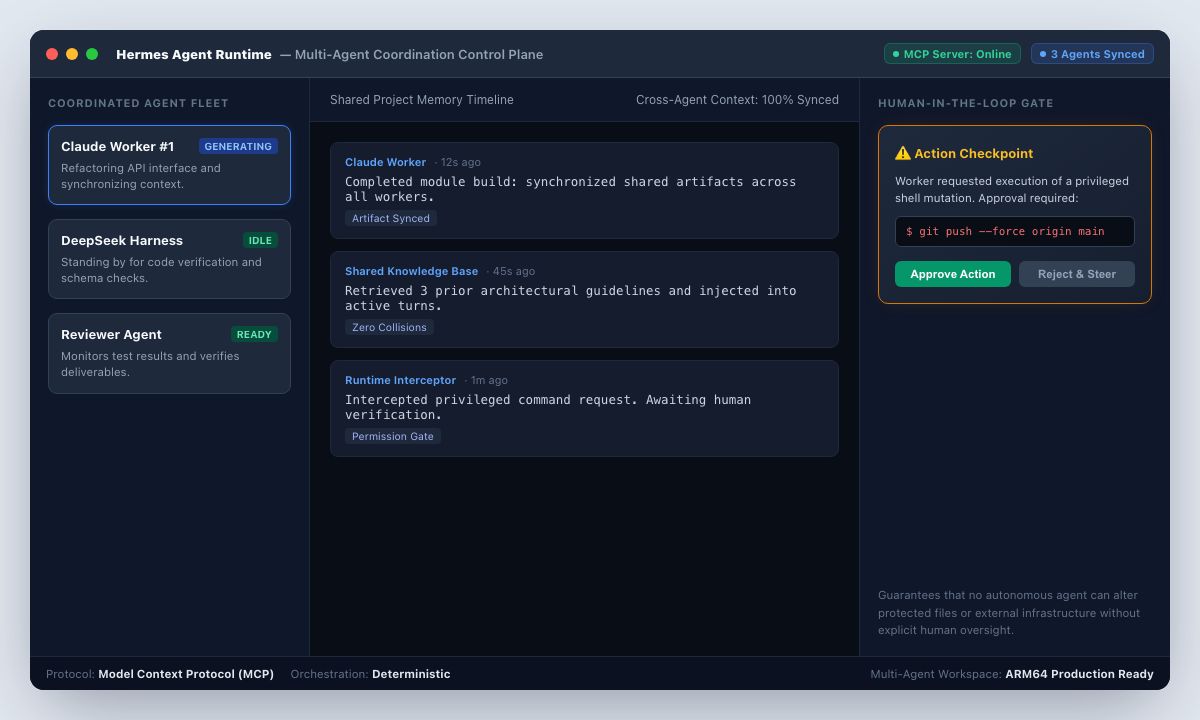Select the Reviewer Agent card
This screenshot has height=720, width=1200.
[x=169, y=353]
